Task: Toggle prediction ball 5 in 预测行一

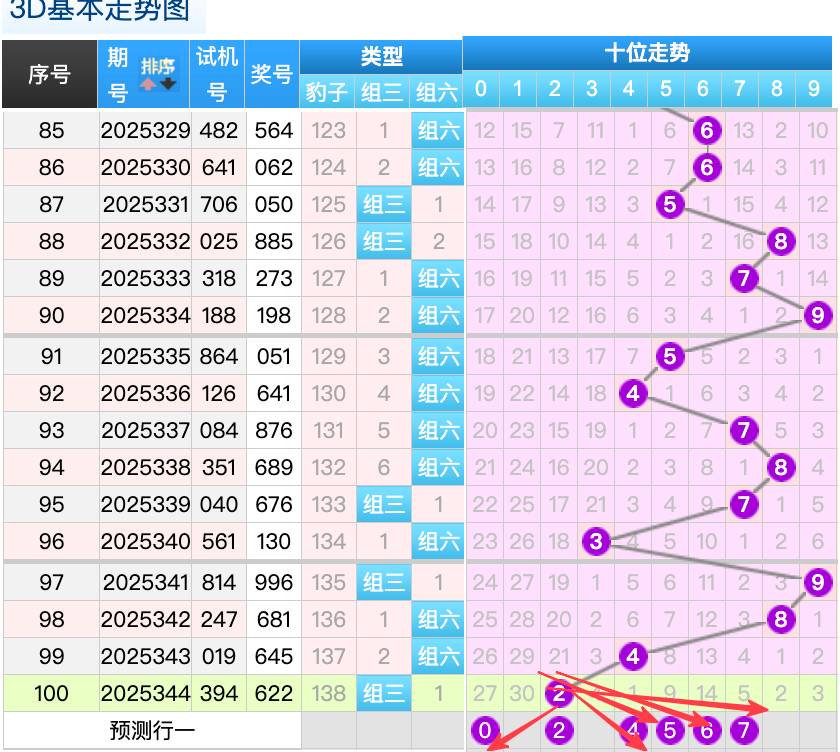Action: pyautogui.click(x=670, y=730)
